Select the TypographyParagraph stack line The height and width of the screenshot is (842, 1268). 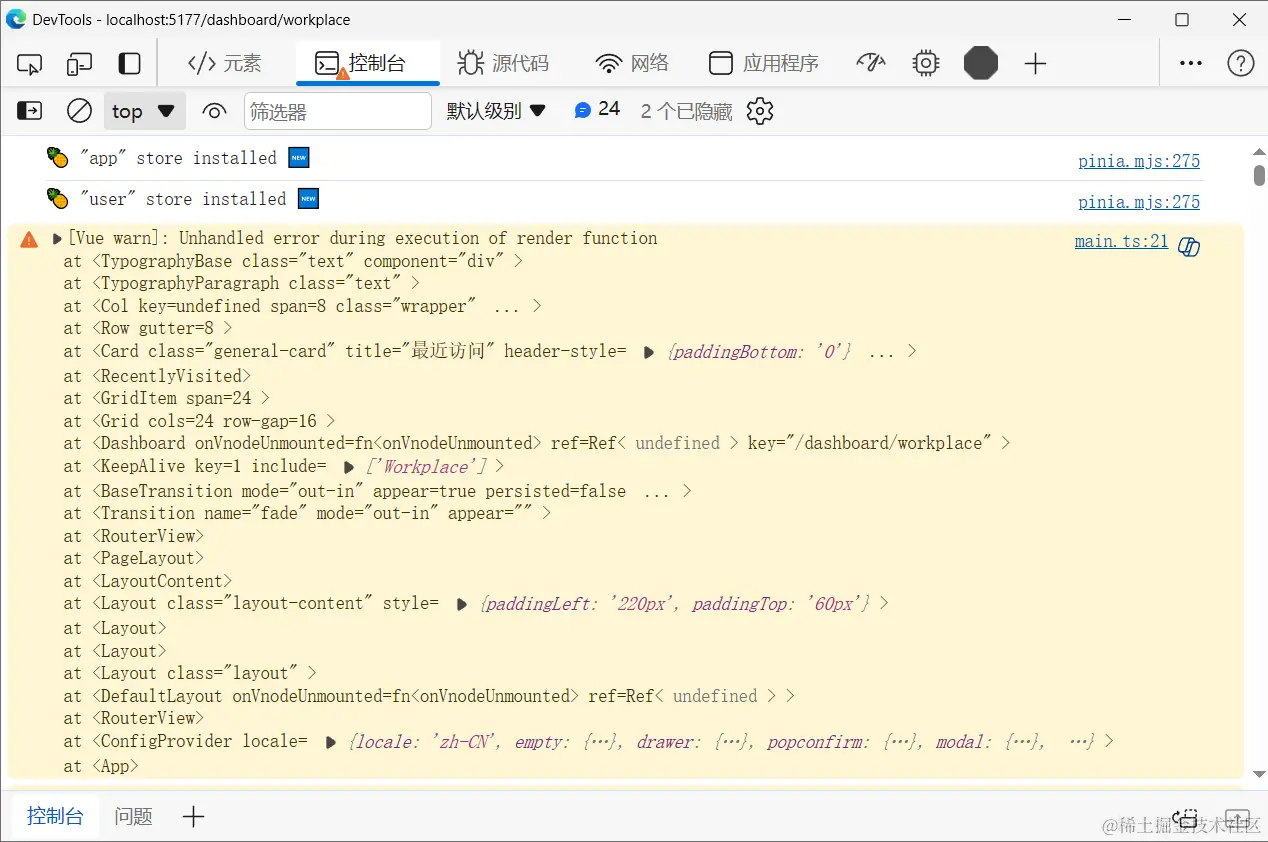coord(242,283)
